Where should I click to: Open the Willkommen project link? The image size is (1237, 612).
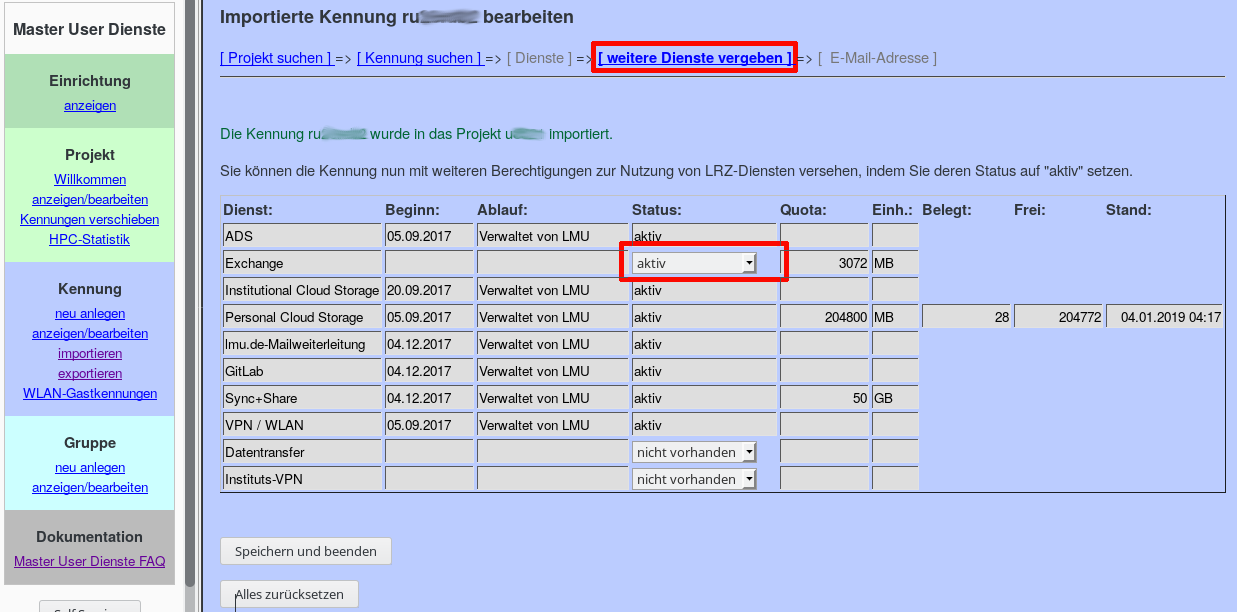(x=90, y=179)
